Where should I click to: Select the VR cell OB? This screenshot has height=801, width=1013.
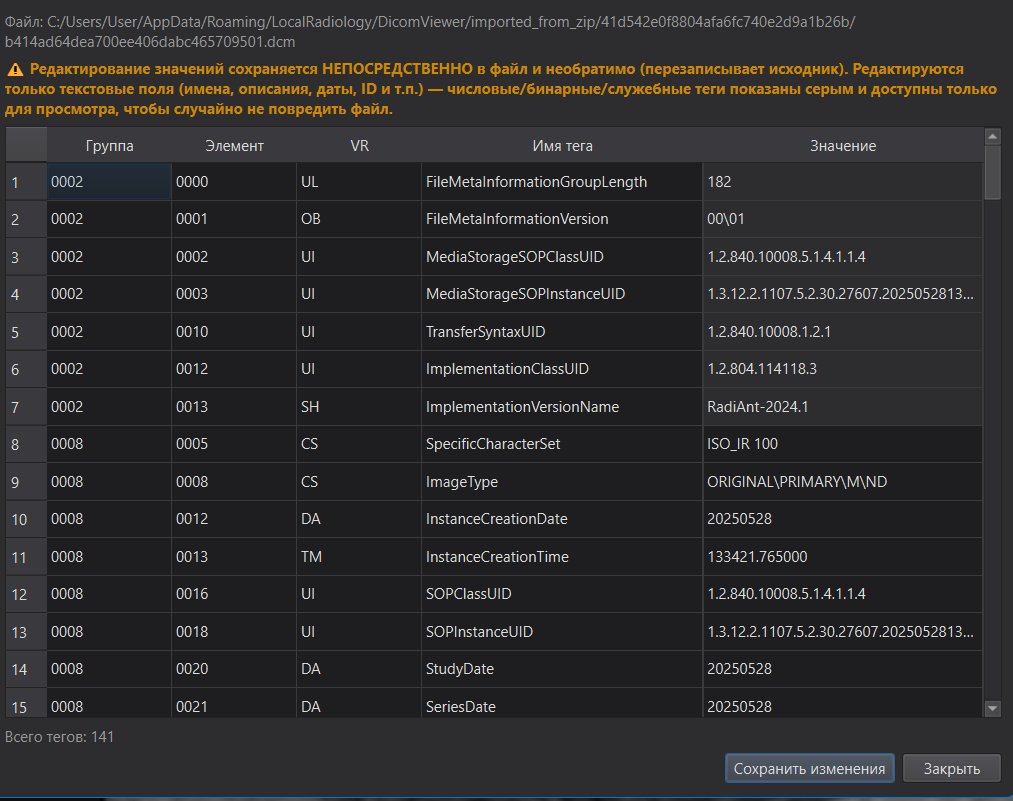point(359,220)
